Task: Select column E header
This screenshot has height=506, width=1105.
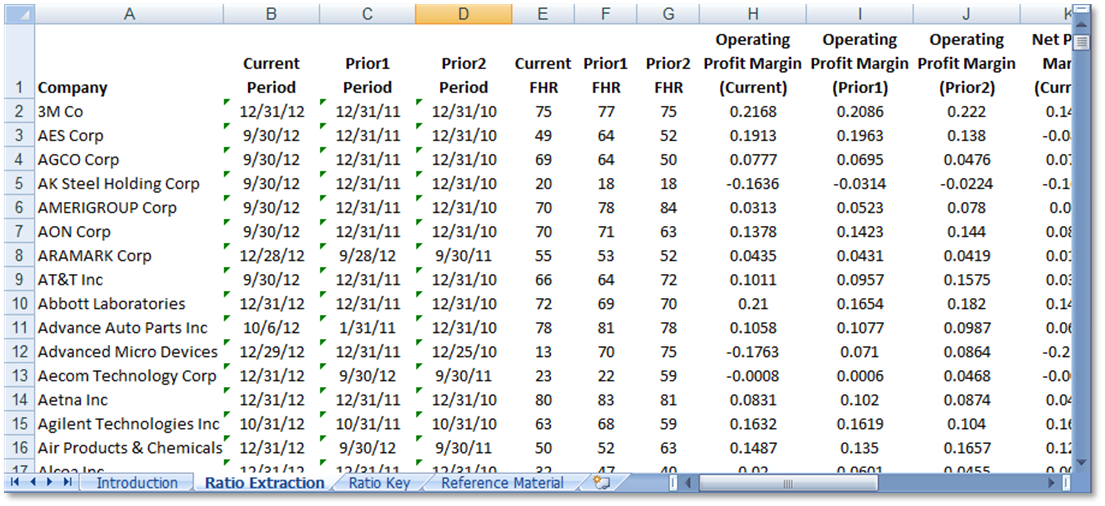Action: click(543, 13)
